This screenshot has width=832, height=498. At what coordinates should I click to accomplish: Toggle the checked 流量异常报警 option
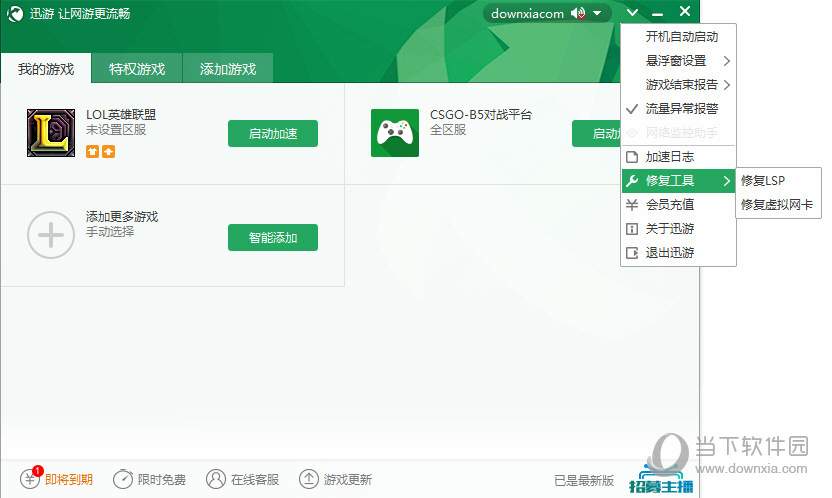pyautogui.click(x=678, y=108)
